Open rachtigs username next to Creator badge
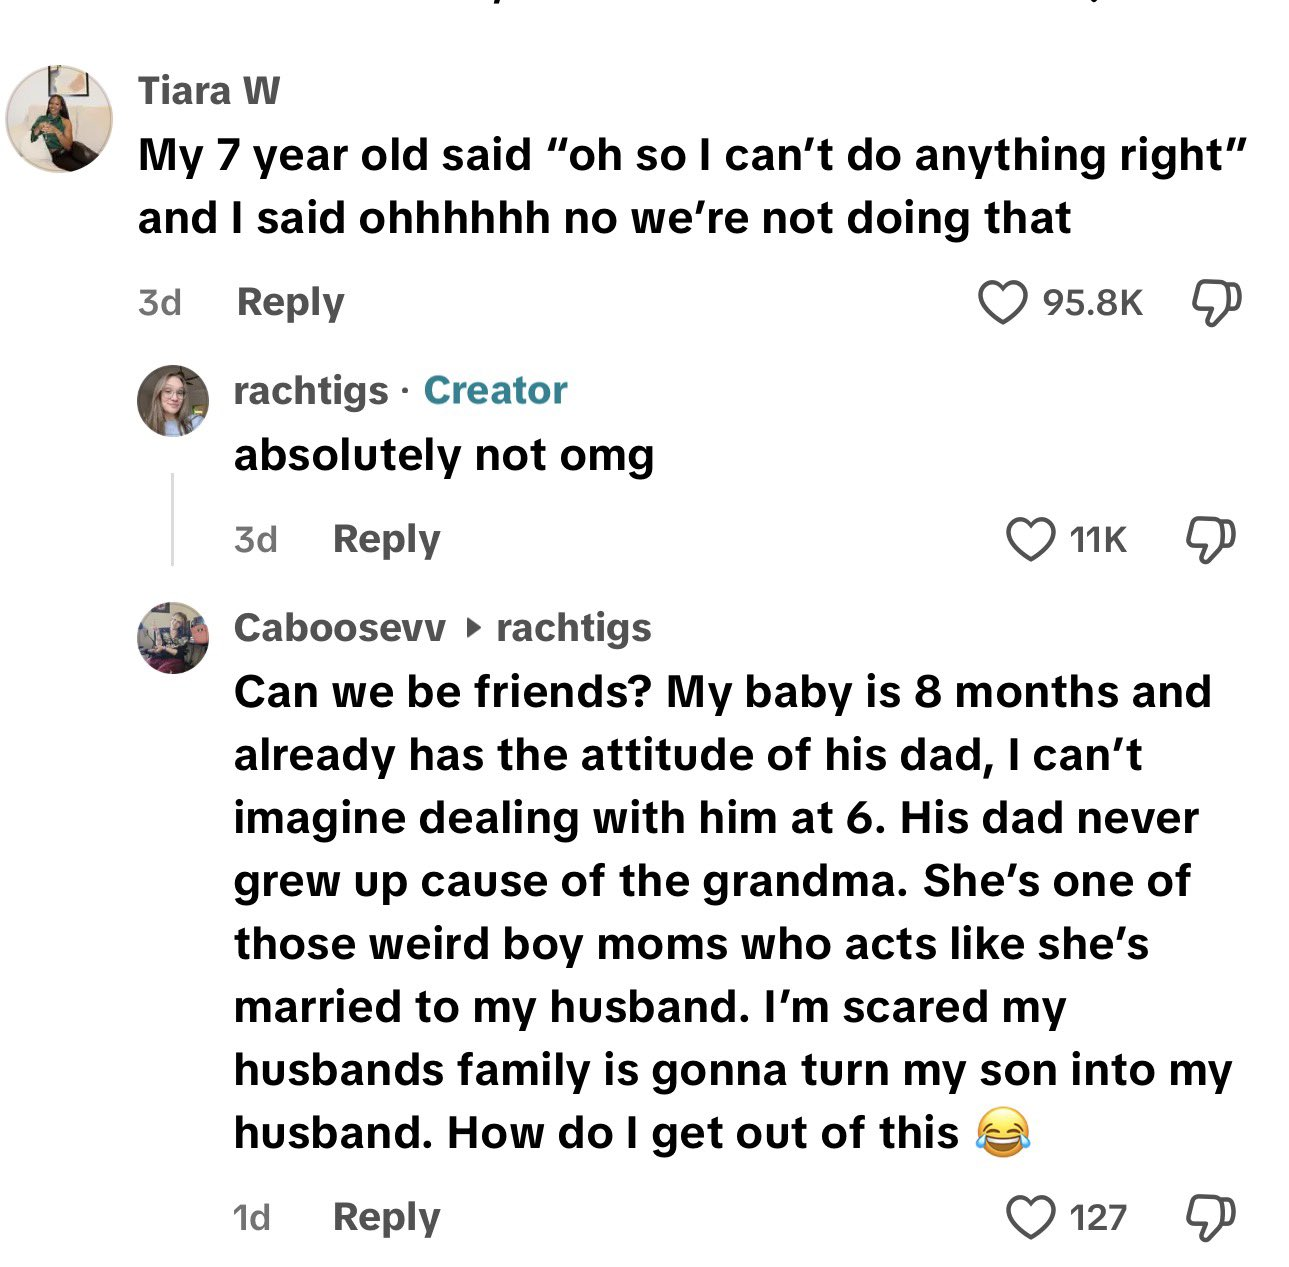The image size is (1289, 1267). tap(310, 391)
